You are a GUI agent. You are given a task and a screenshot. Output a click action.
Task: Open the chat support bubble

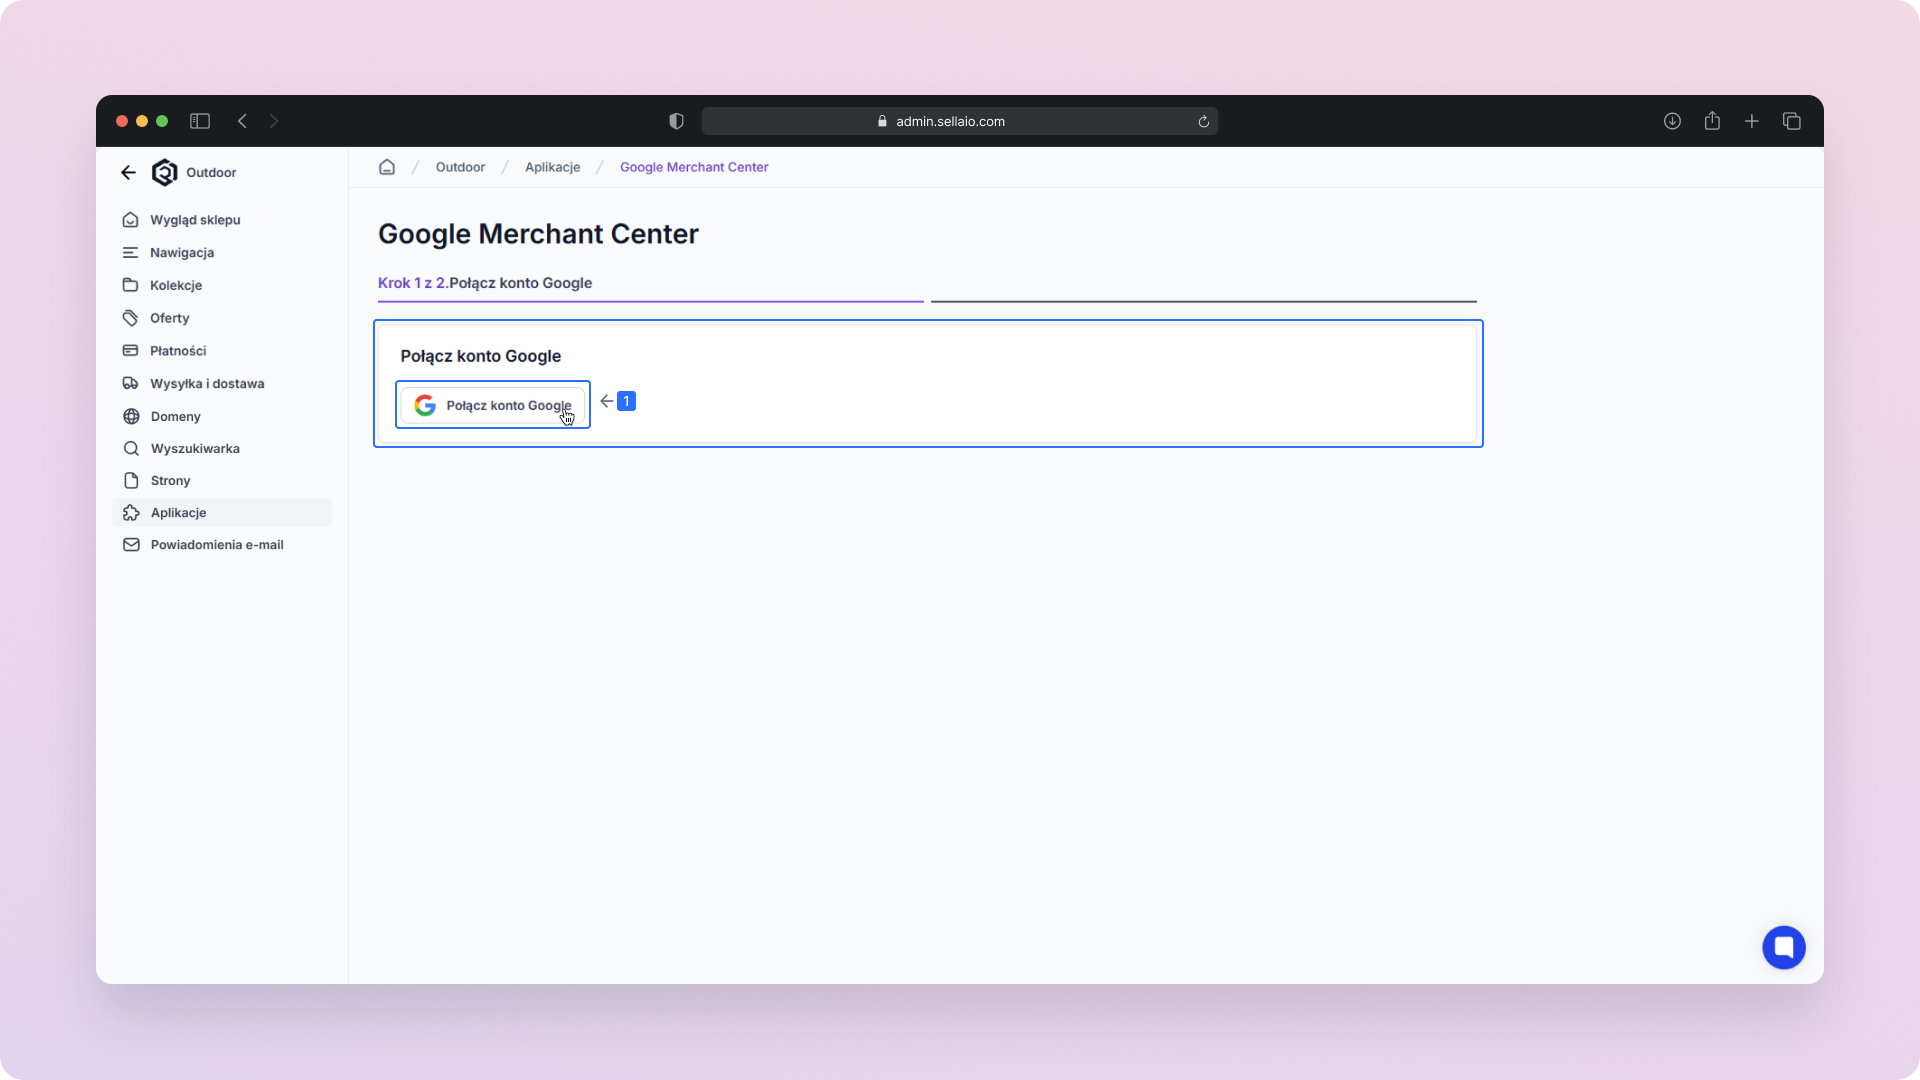(x=1783, y=947)
